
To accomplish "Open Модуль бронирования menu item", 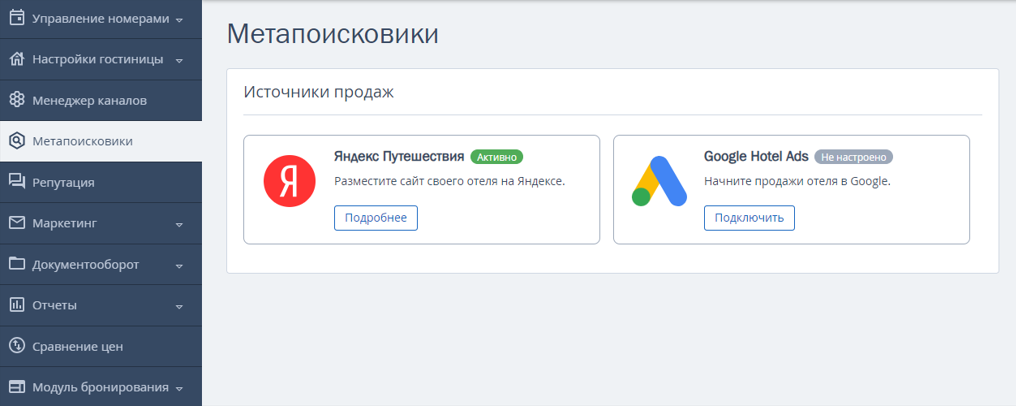I will click(x=101, y=387).
